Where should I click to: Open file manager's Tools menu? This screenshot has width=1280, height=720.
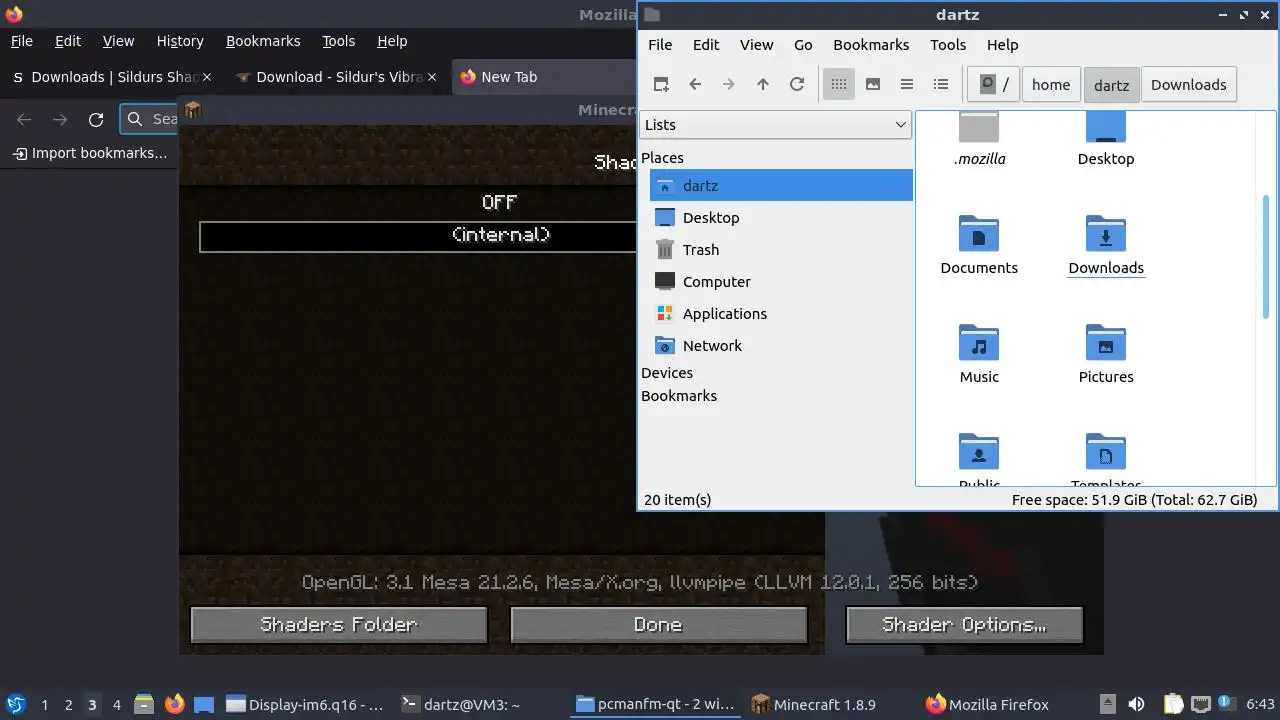(948, 45)
